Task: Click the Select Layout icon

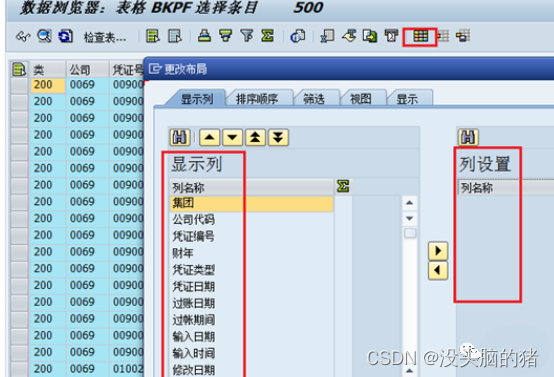Action: (443, 36)
